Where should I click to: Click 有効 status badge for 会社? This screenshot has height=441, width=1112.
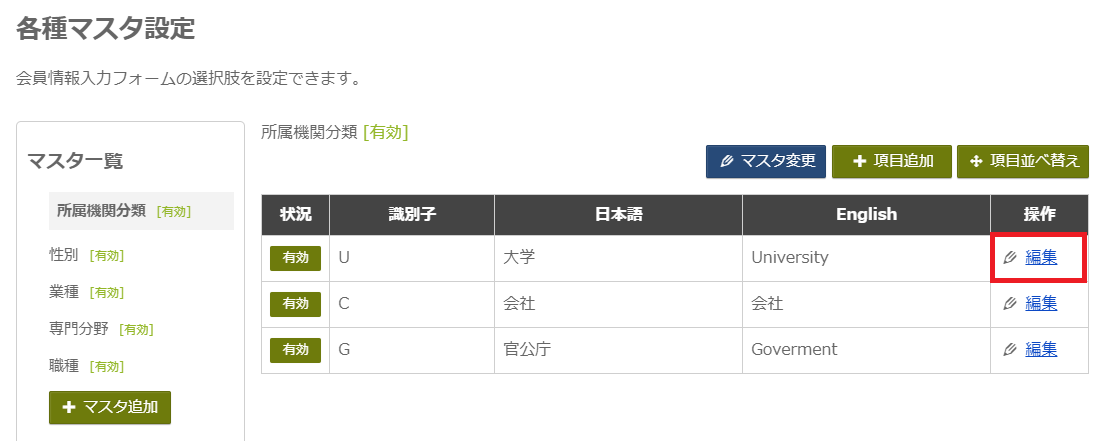pyautogui.click(x=295, y=304)
